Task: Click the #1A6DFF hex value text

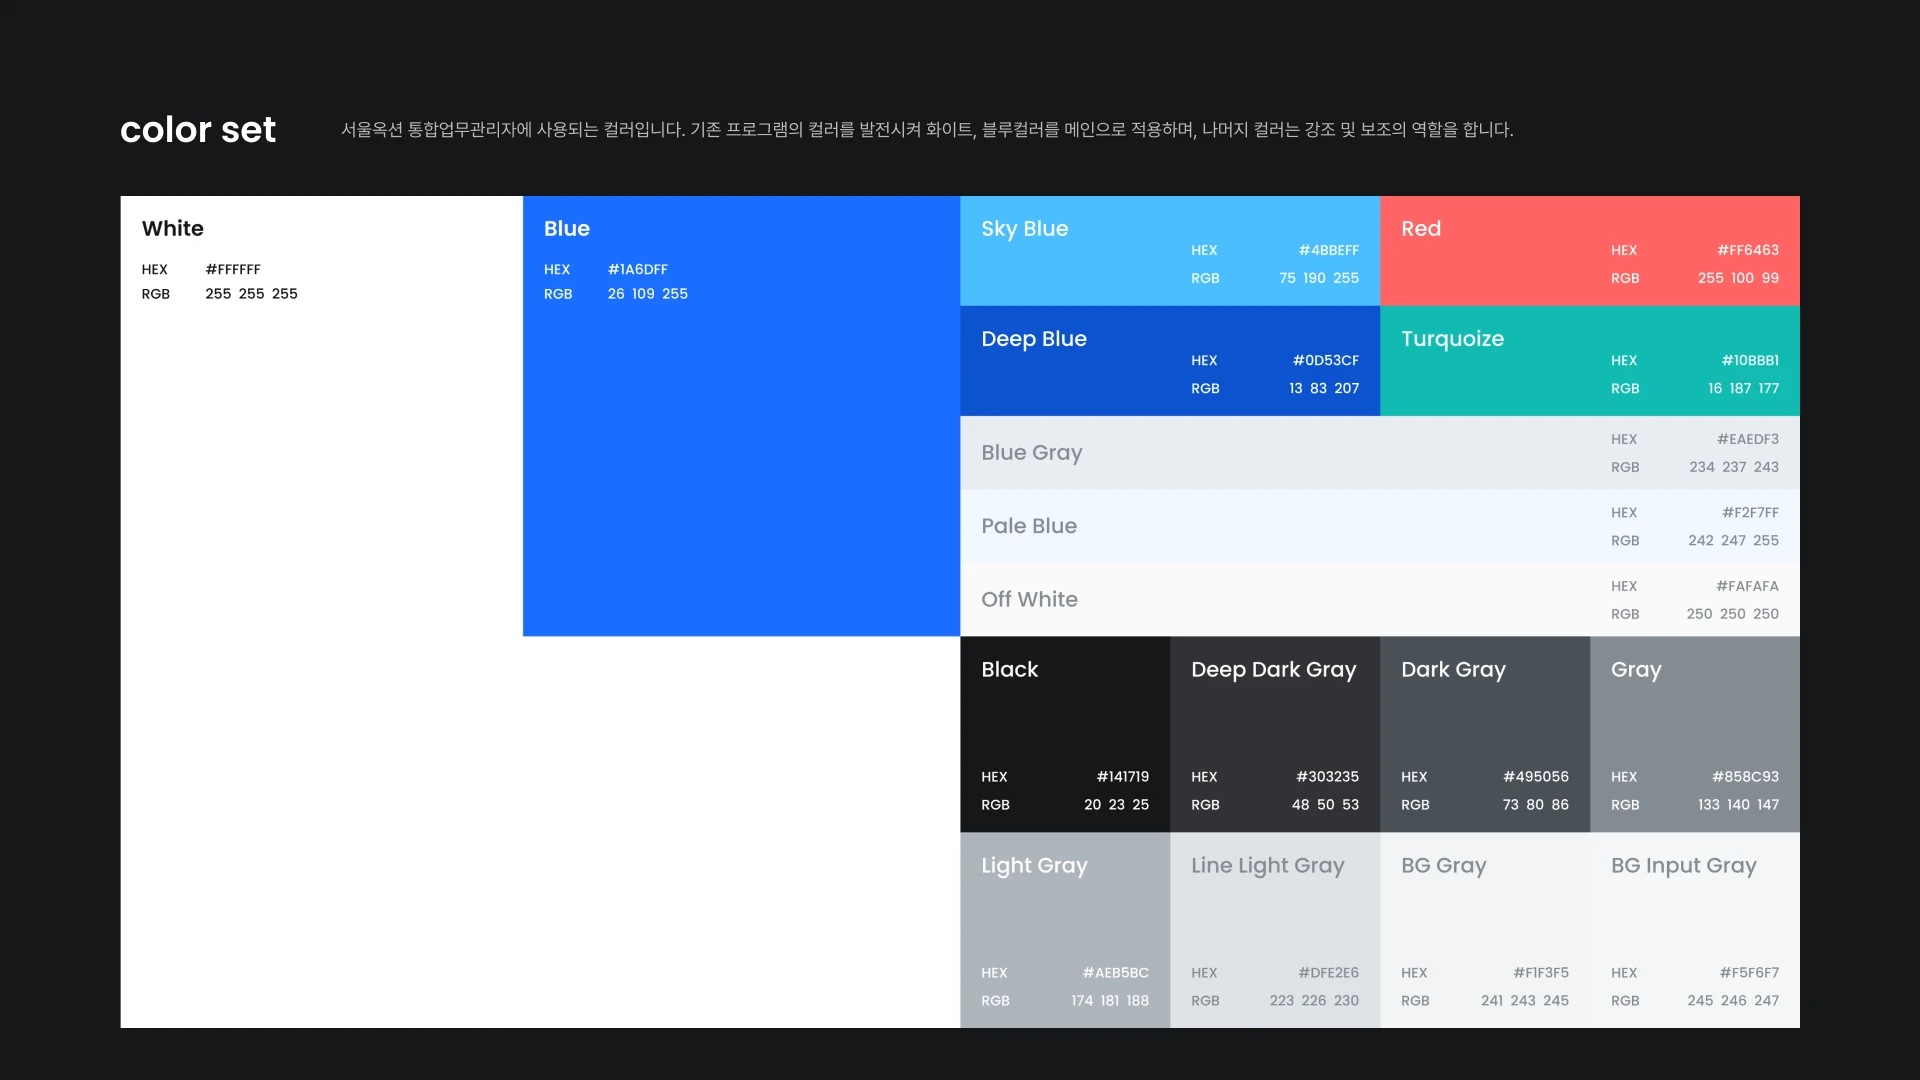Action: point(637,269)
